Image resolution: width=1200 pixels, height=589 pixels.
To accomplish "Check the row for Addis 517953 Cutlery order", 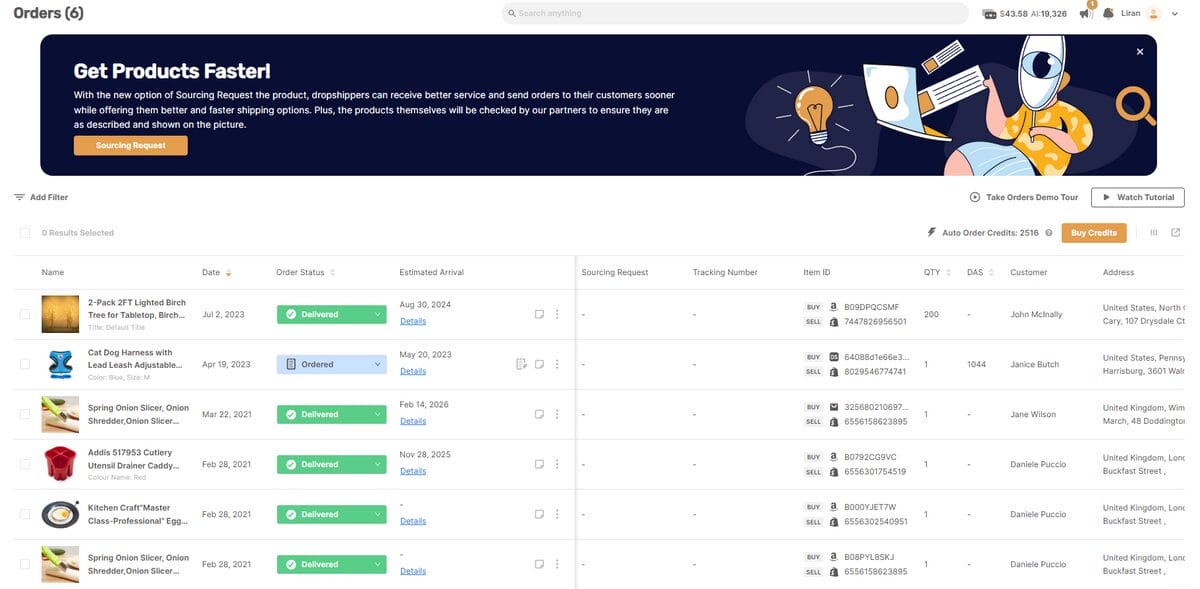I will pos(24,463).
